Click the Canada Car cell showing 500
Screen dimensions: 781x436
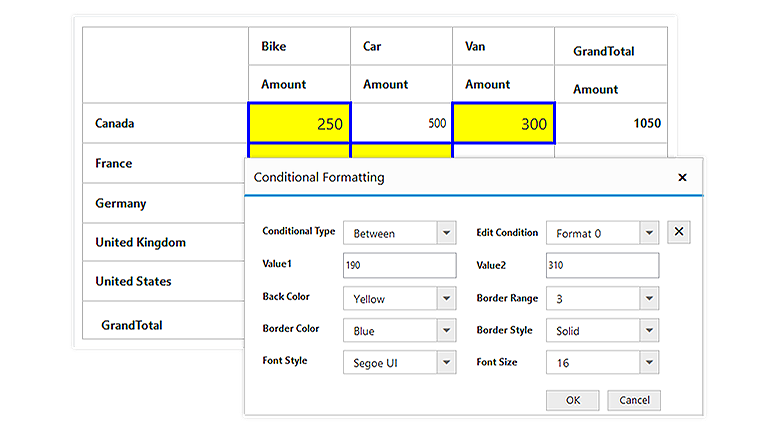coord(401,124)
